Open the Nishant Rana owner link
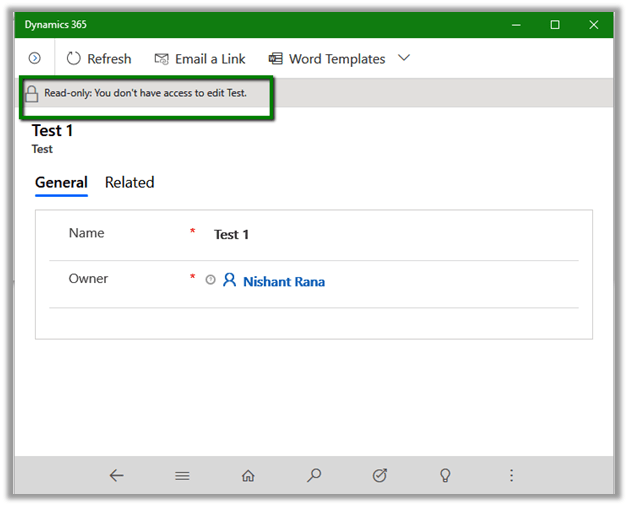Screen dimensions: 628x506 (x=283, y=282)
